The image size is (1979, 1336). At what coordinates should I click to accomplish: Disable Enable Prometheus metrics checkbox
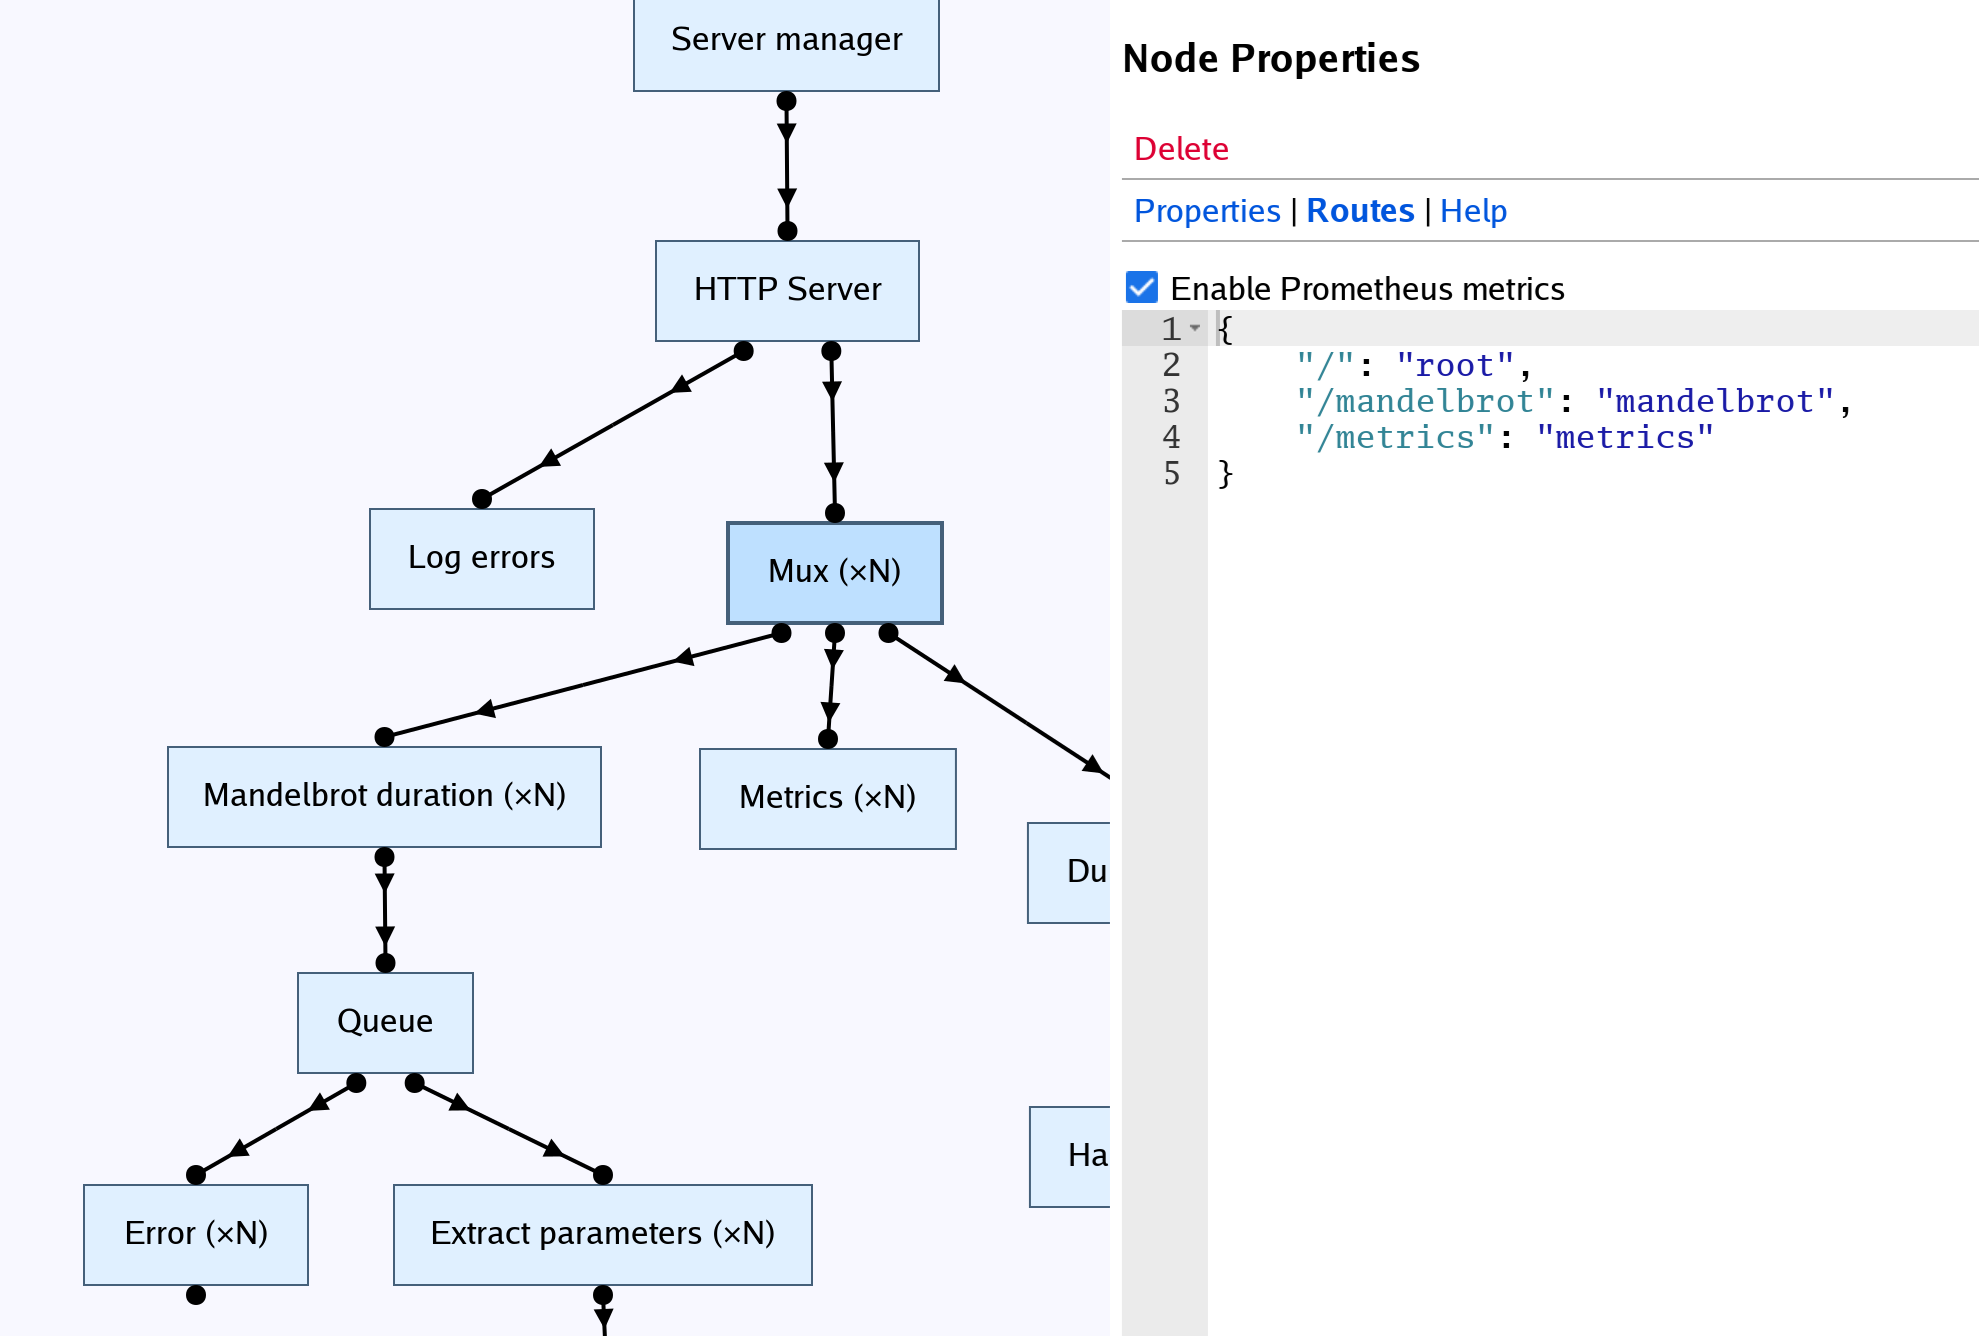coord(1141,288)
